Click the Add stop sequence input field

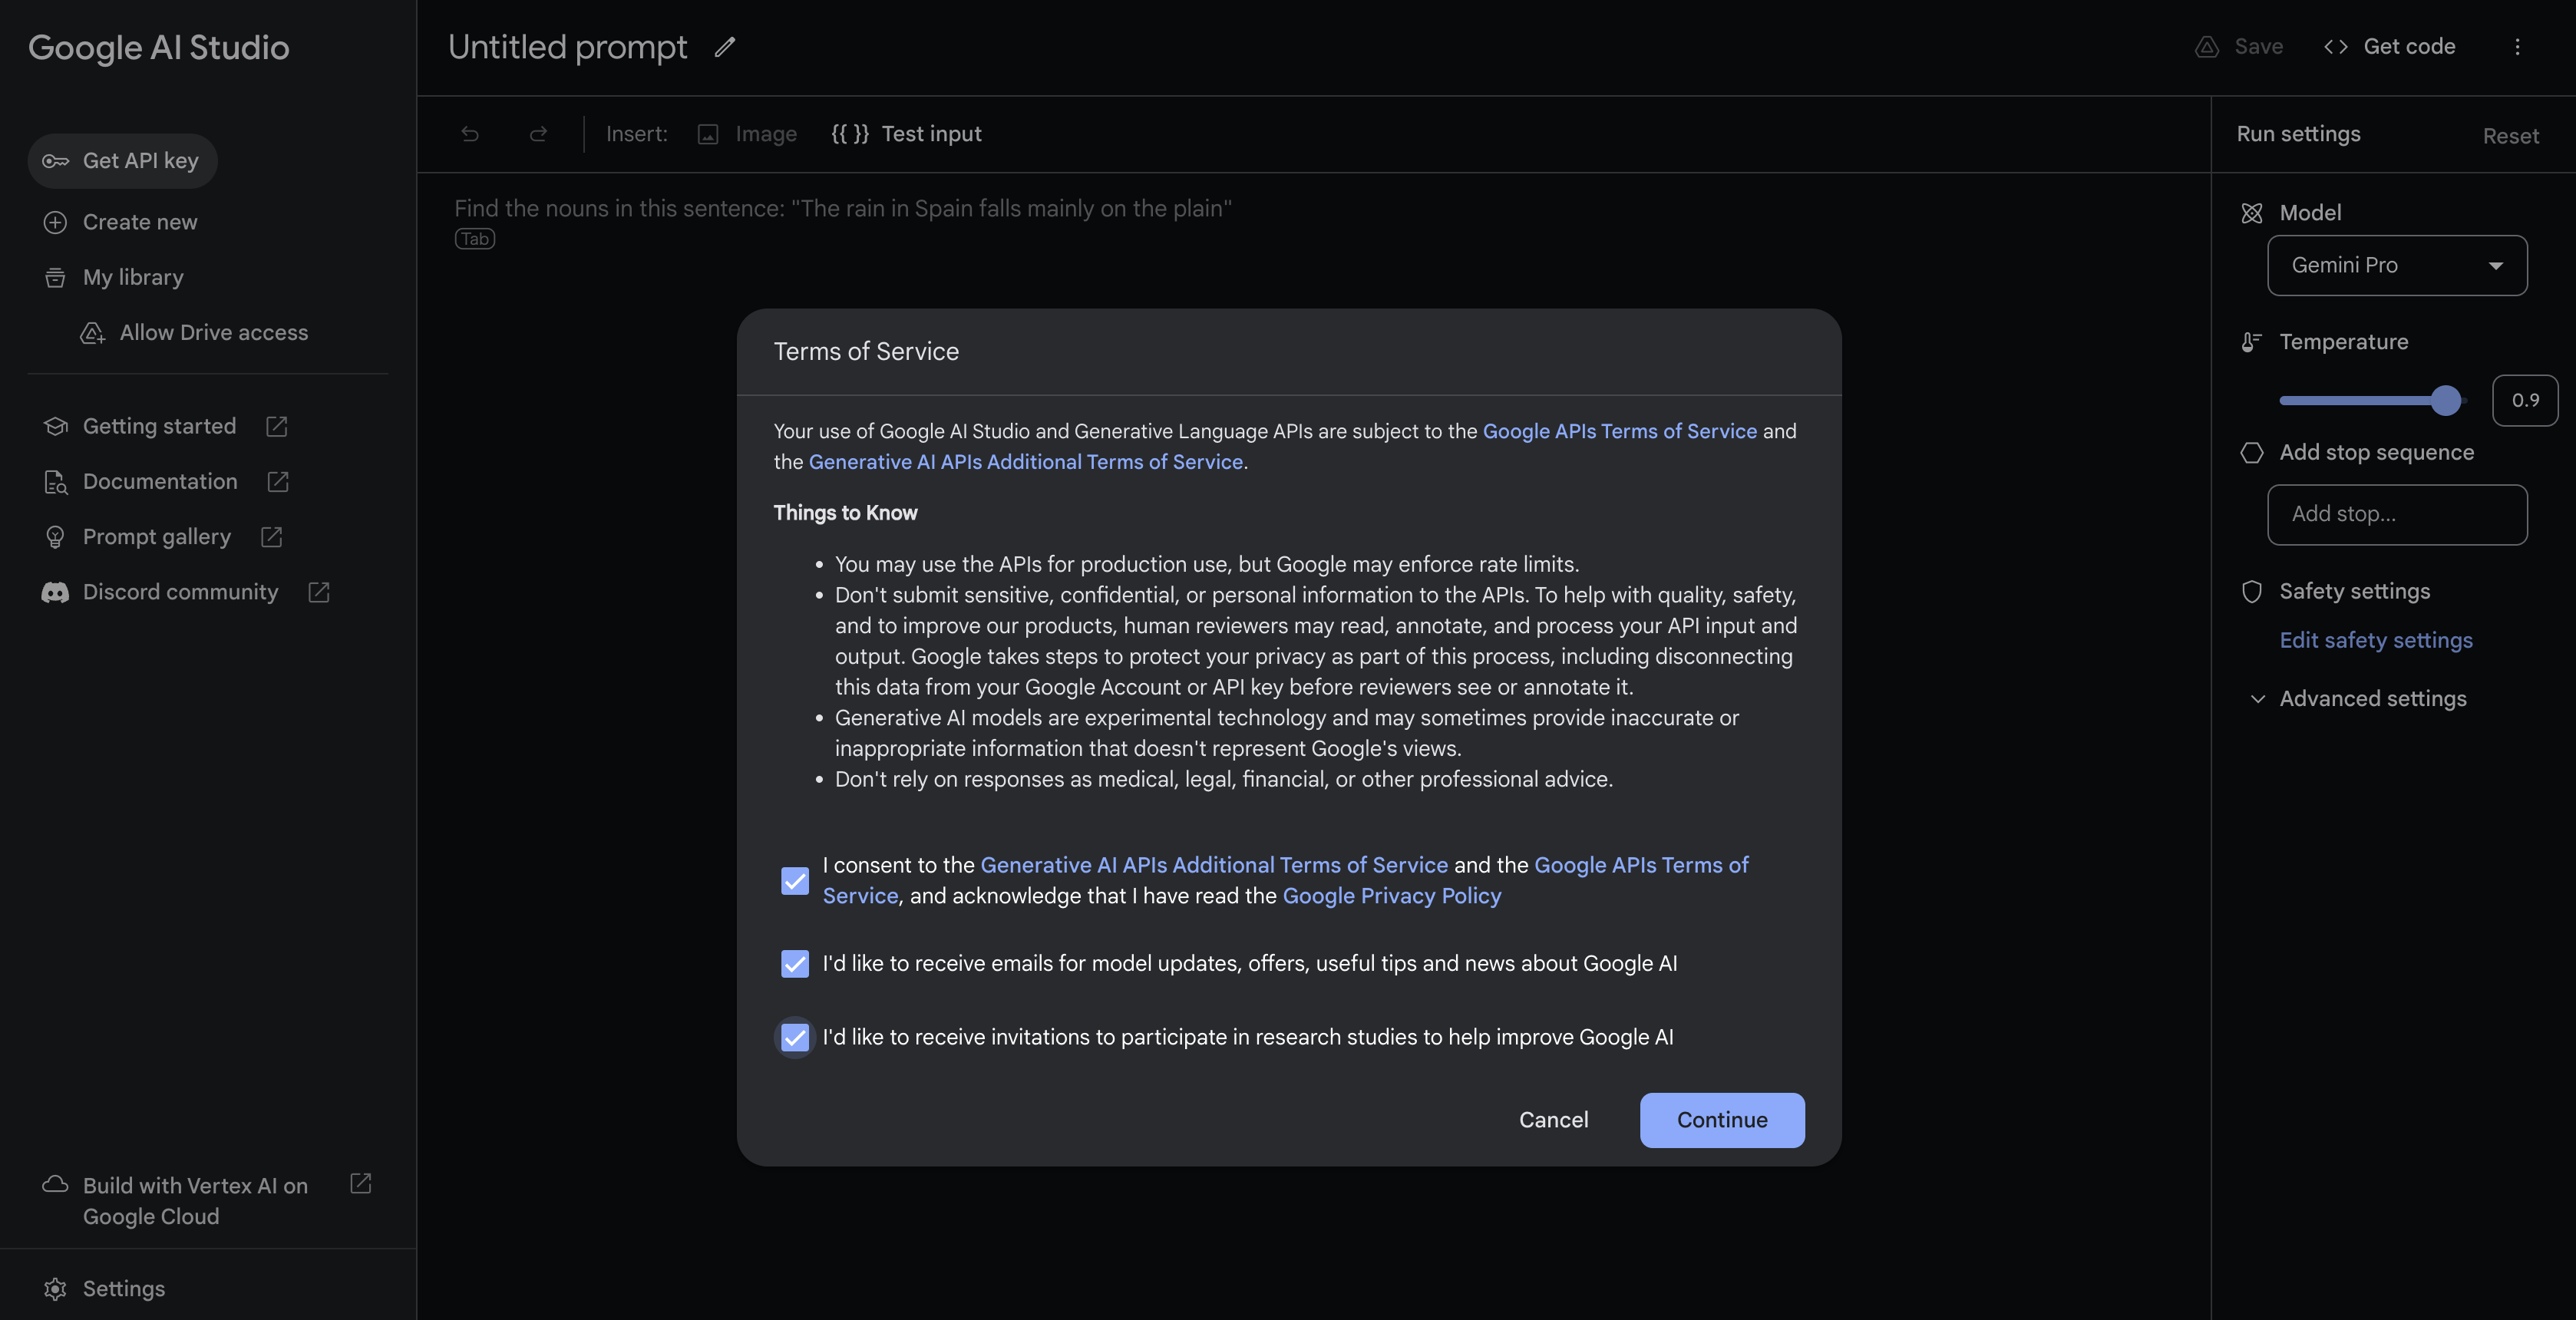[x=2396, y=514]
